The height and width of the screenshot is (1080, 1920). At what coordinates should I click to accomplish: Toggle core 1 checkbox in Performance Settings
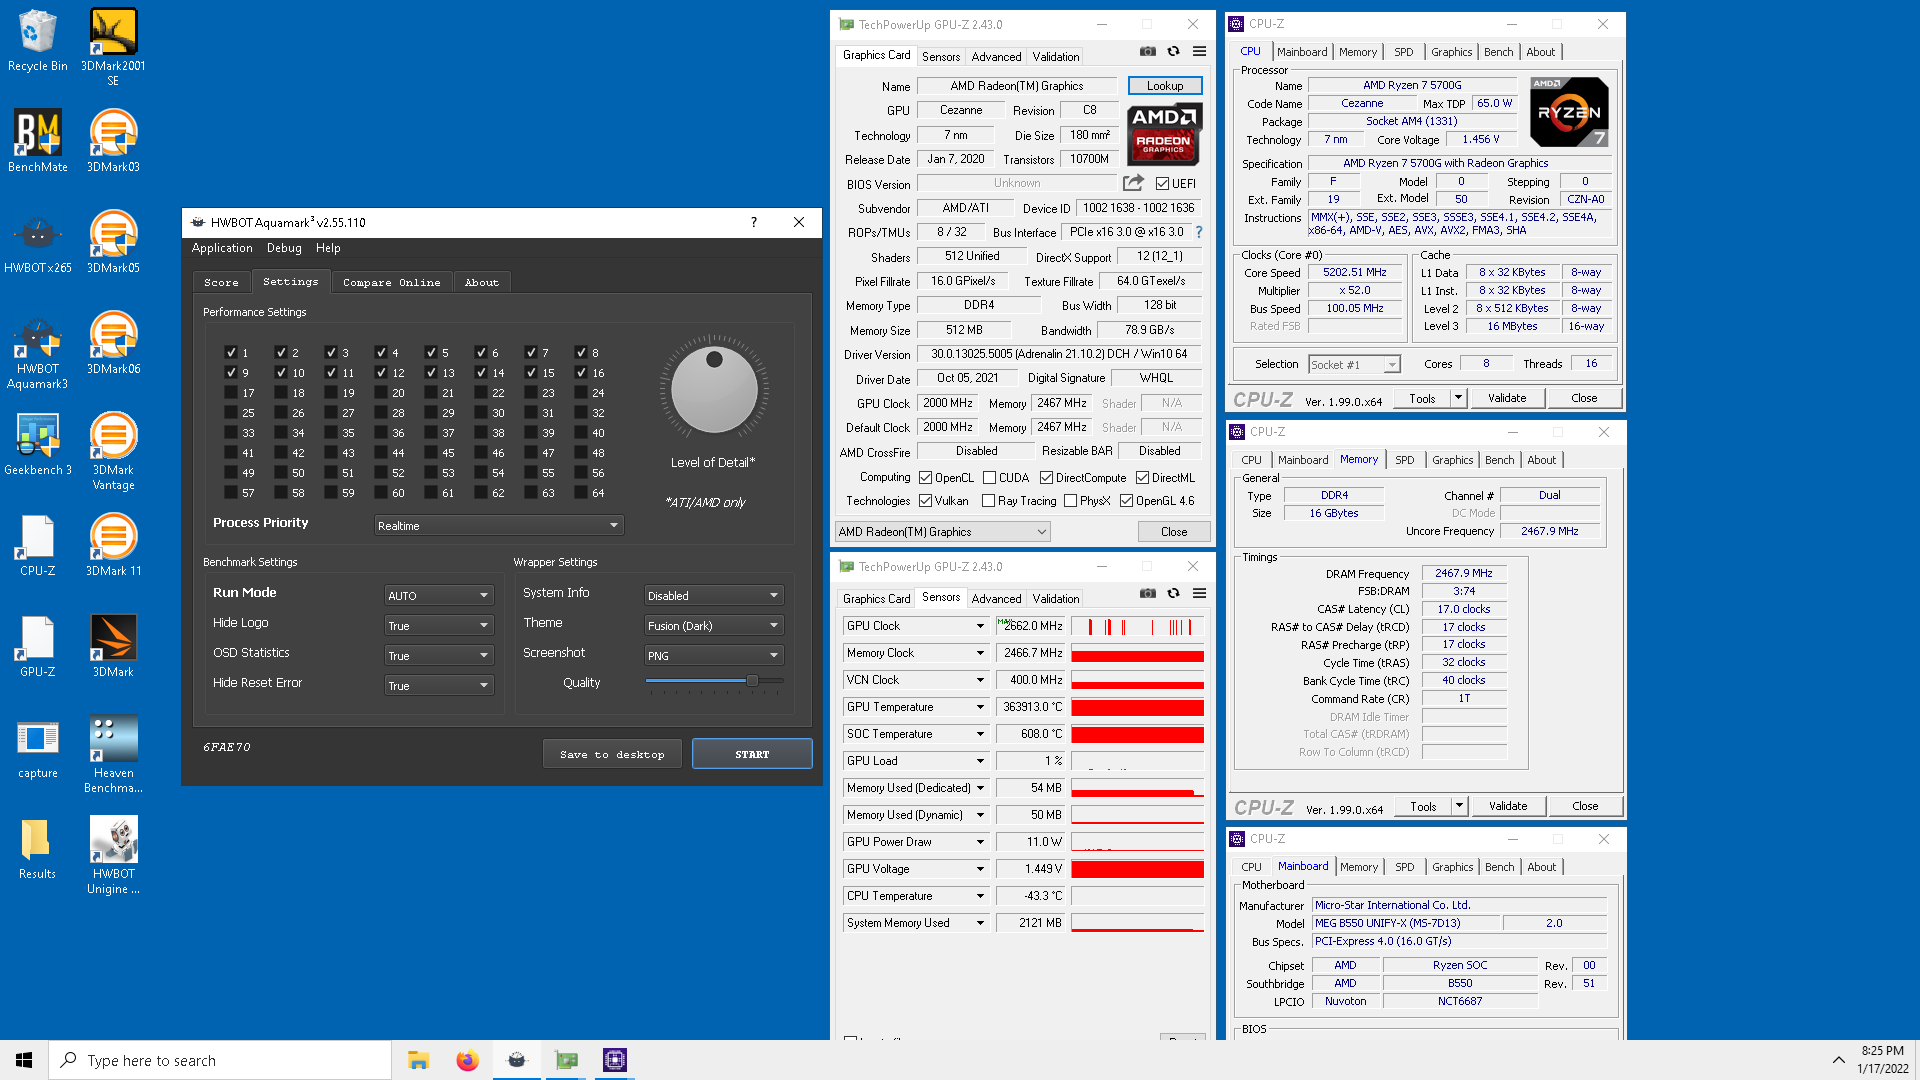click(x=231, y=352)
